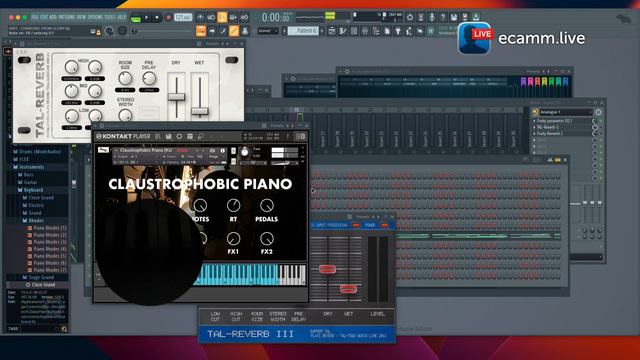Select the paint brush tool icon
Screen dimensions: 640x360
pyautogui.click(x=223, y=31)
